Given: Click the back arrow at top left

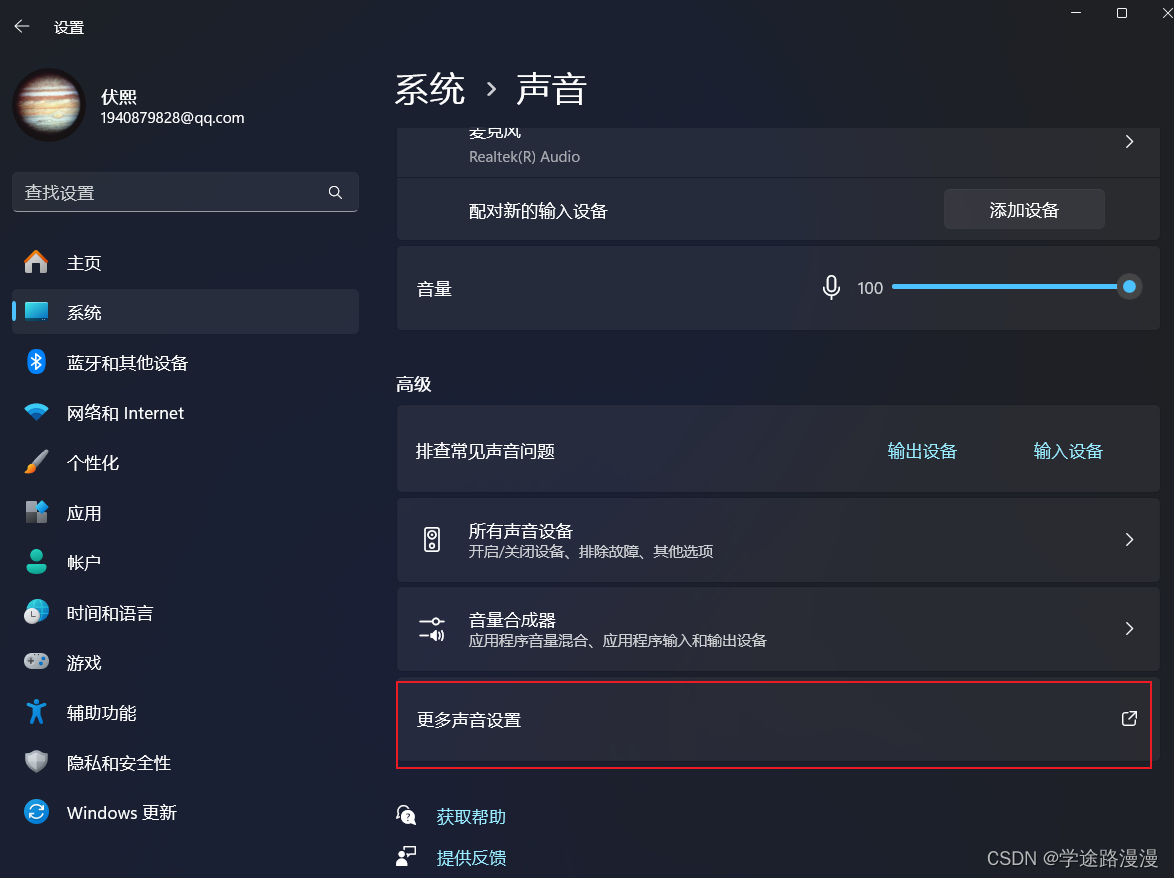Looking at the screenshot, I should (21, 26).
